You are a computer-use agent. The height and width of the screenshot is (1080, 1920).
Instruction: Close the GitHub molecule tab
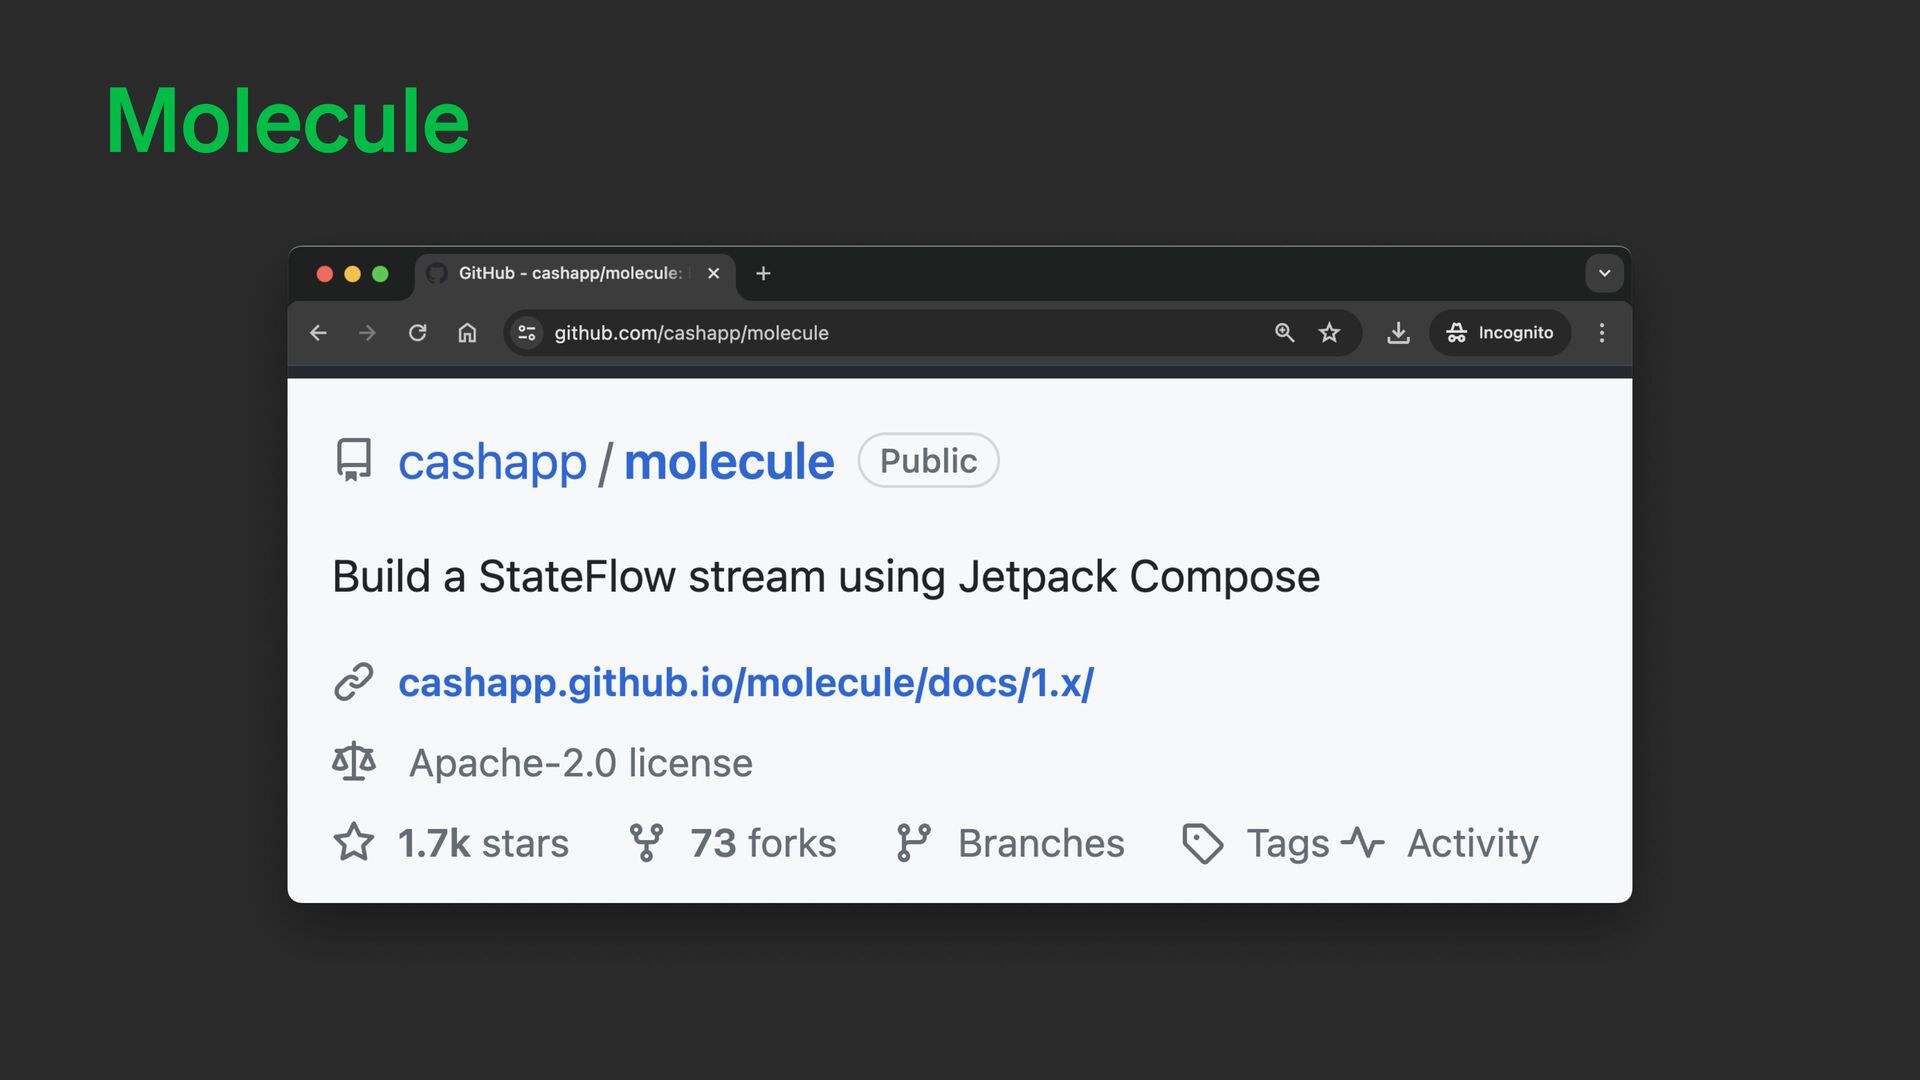point(713,273)
